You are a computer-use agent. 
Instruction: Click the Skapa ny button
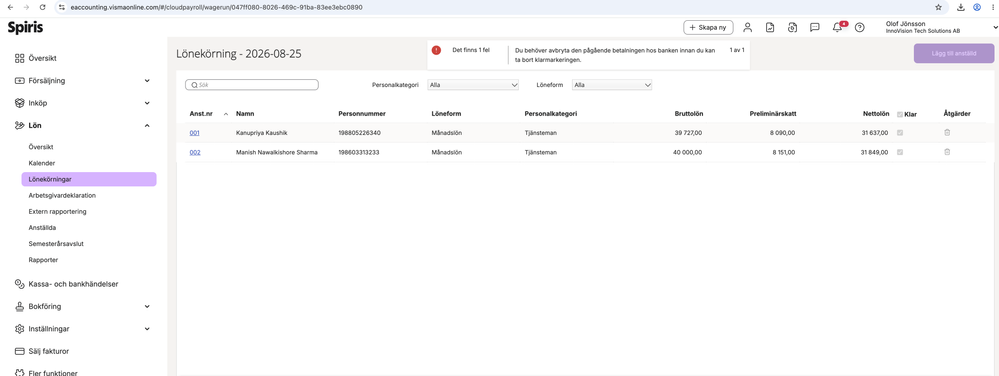708,27
